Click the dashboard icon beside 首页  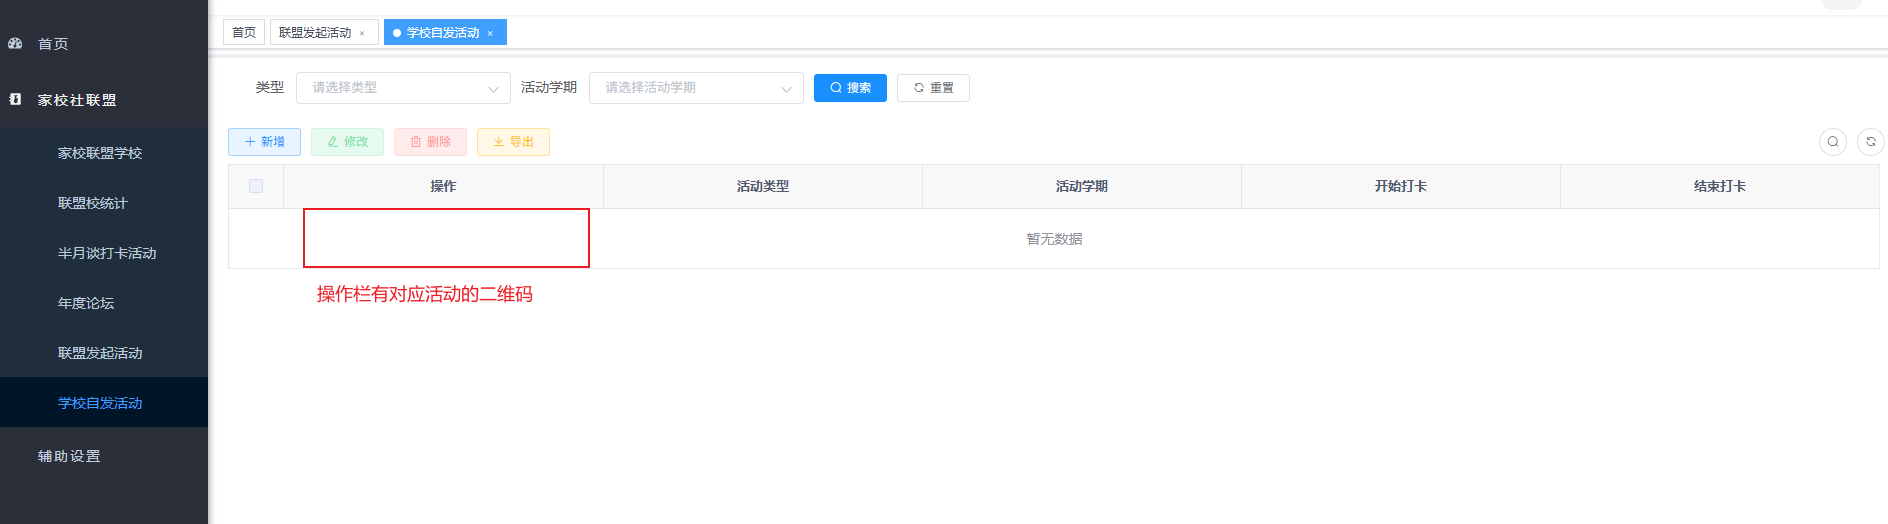[15, 44]
